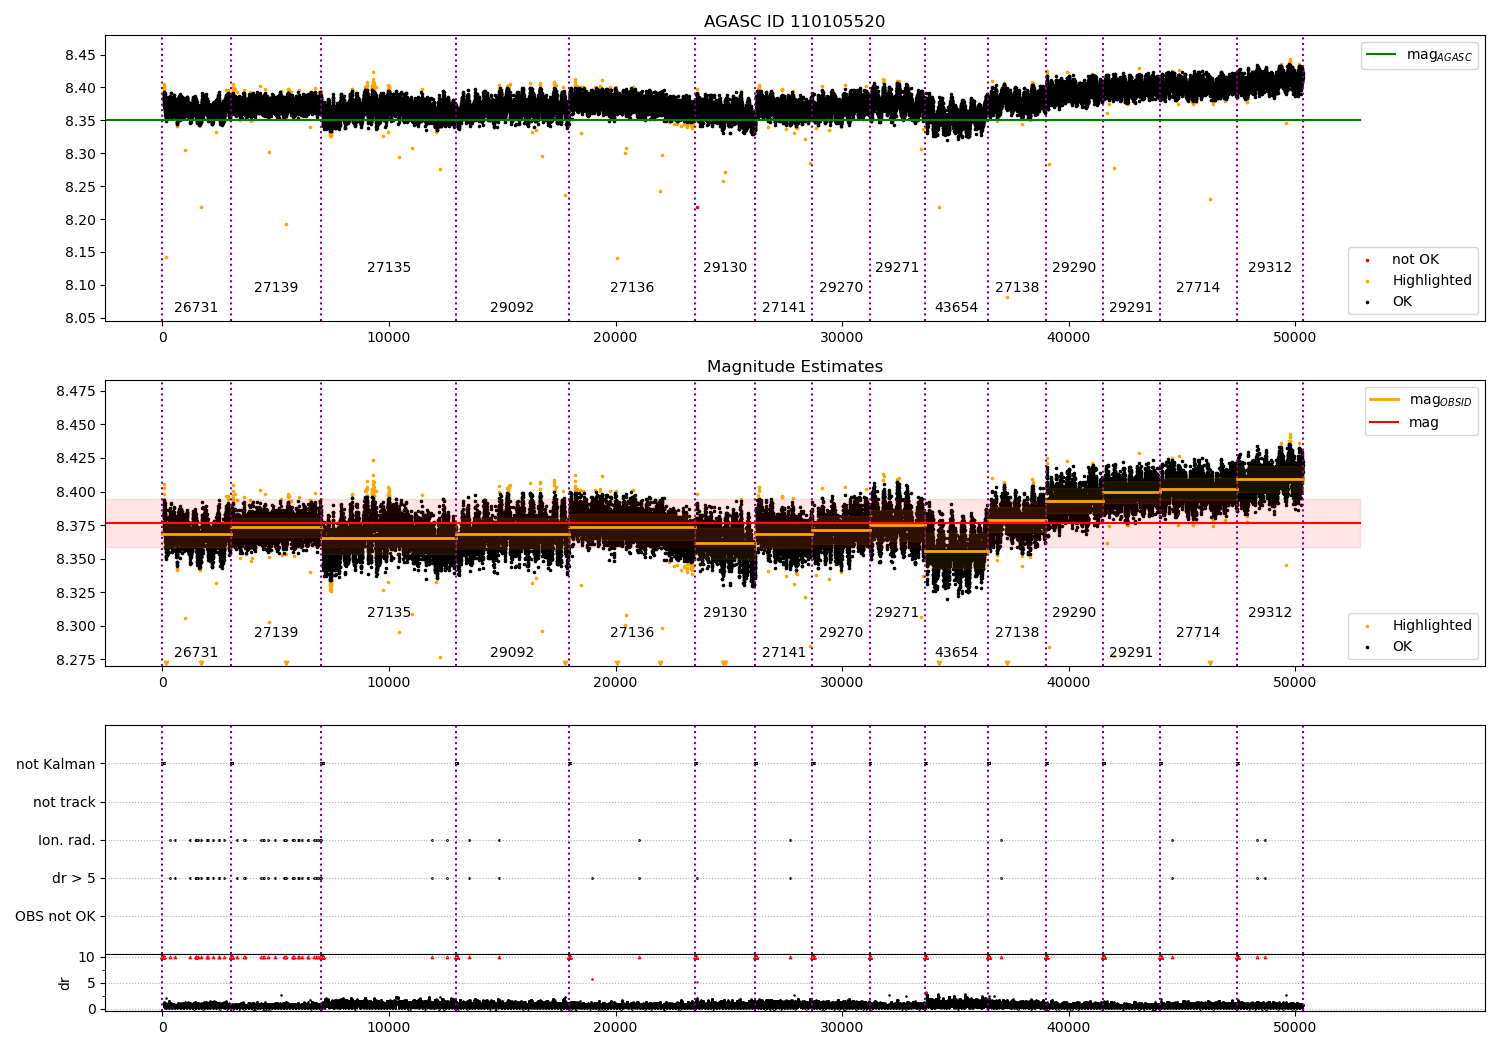Click OBSID label 29270 in top plot
The width and height of the screenshot is (1500, 1050).
pyautogui.click(x=841, y=287)
